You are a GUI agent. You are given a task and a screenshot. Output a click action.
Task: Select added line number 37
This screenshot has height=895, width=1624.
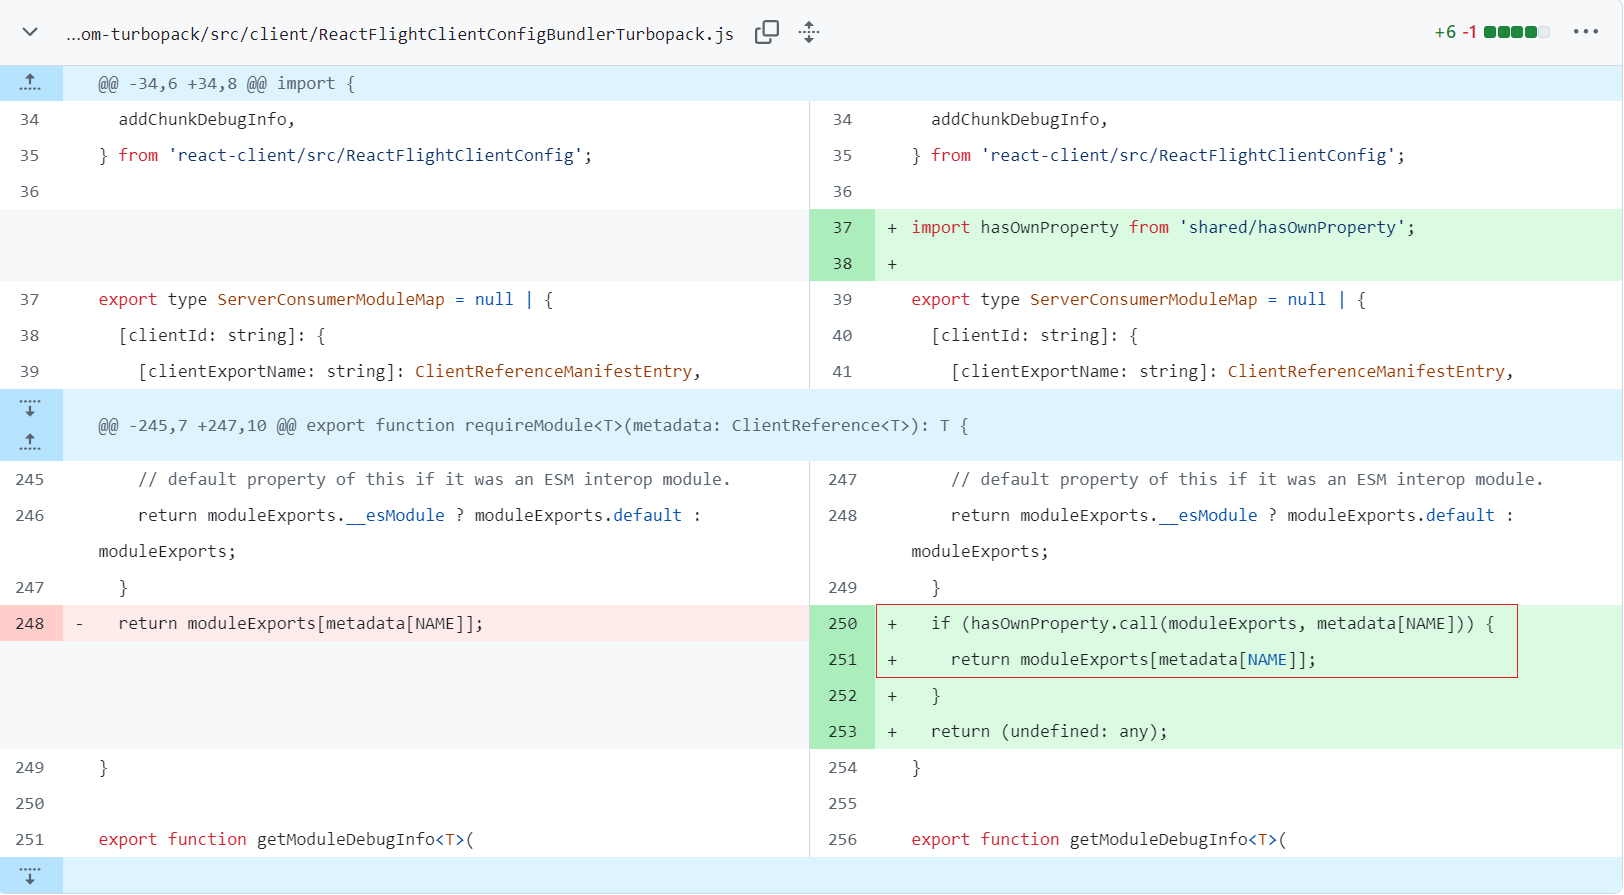(842, 227)
